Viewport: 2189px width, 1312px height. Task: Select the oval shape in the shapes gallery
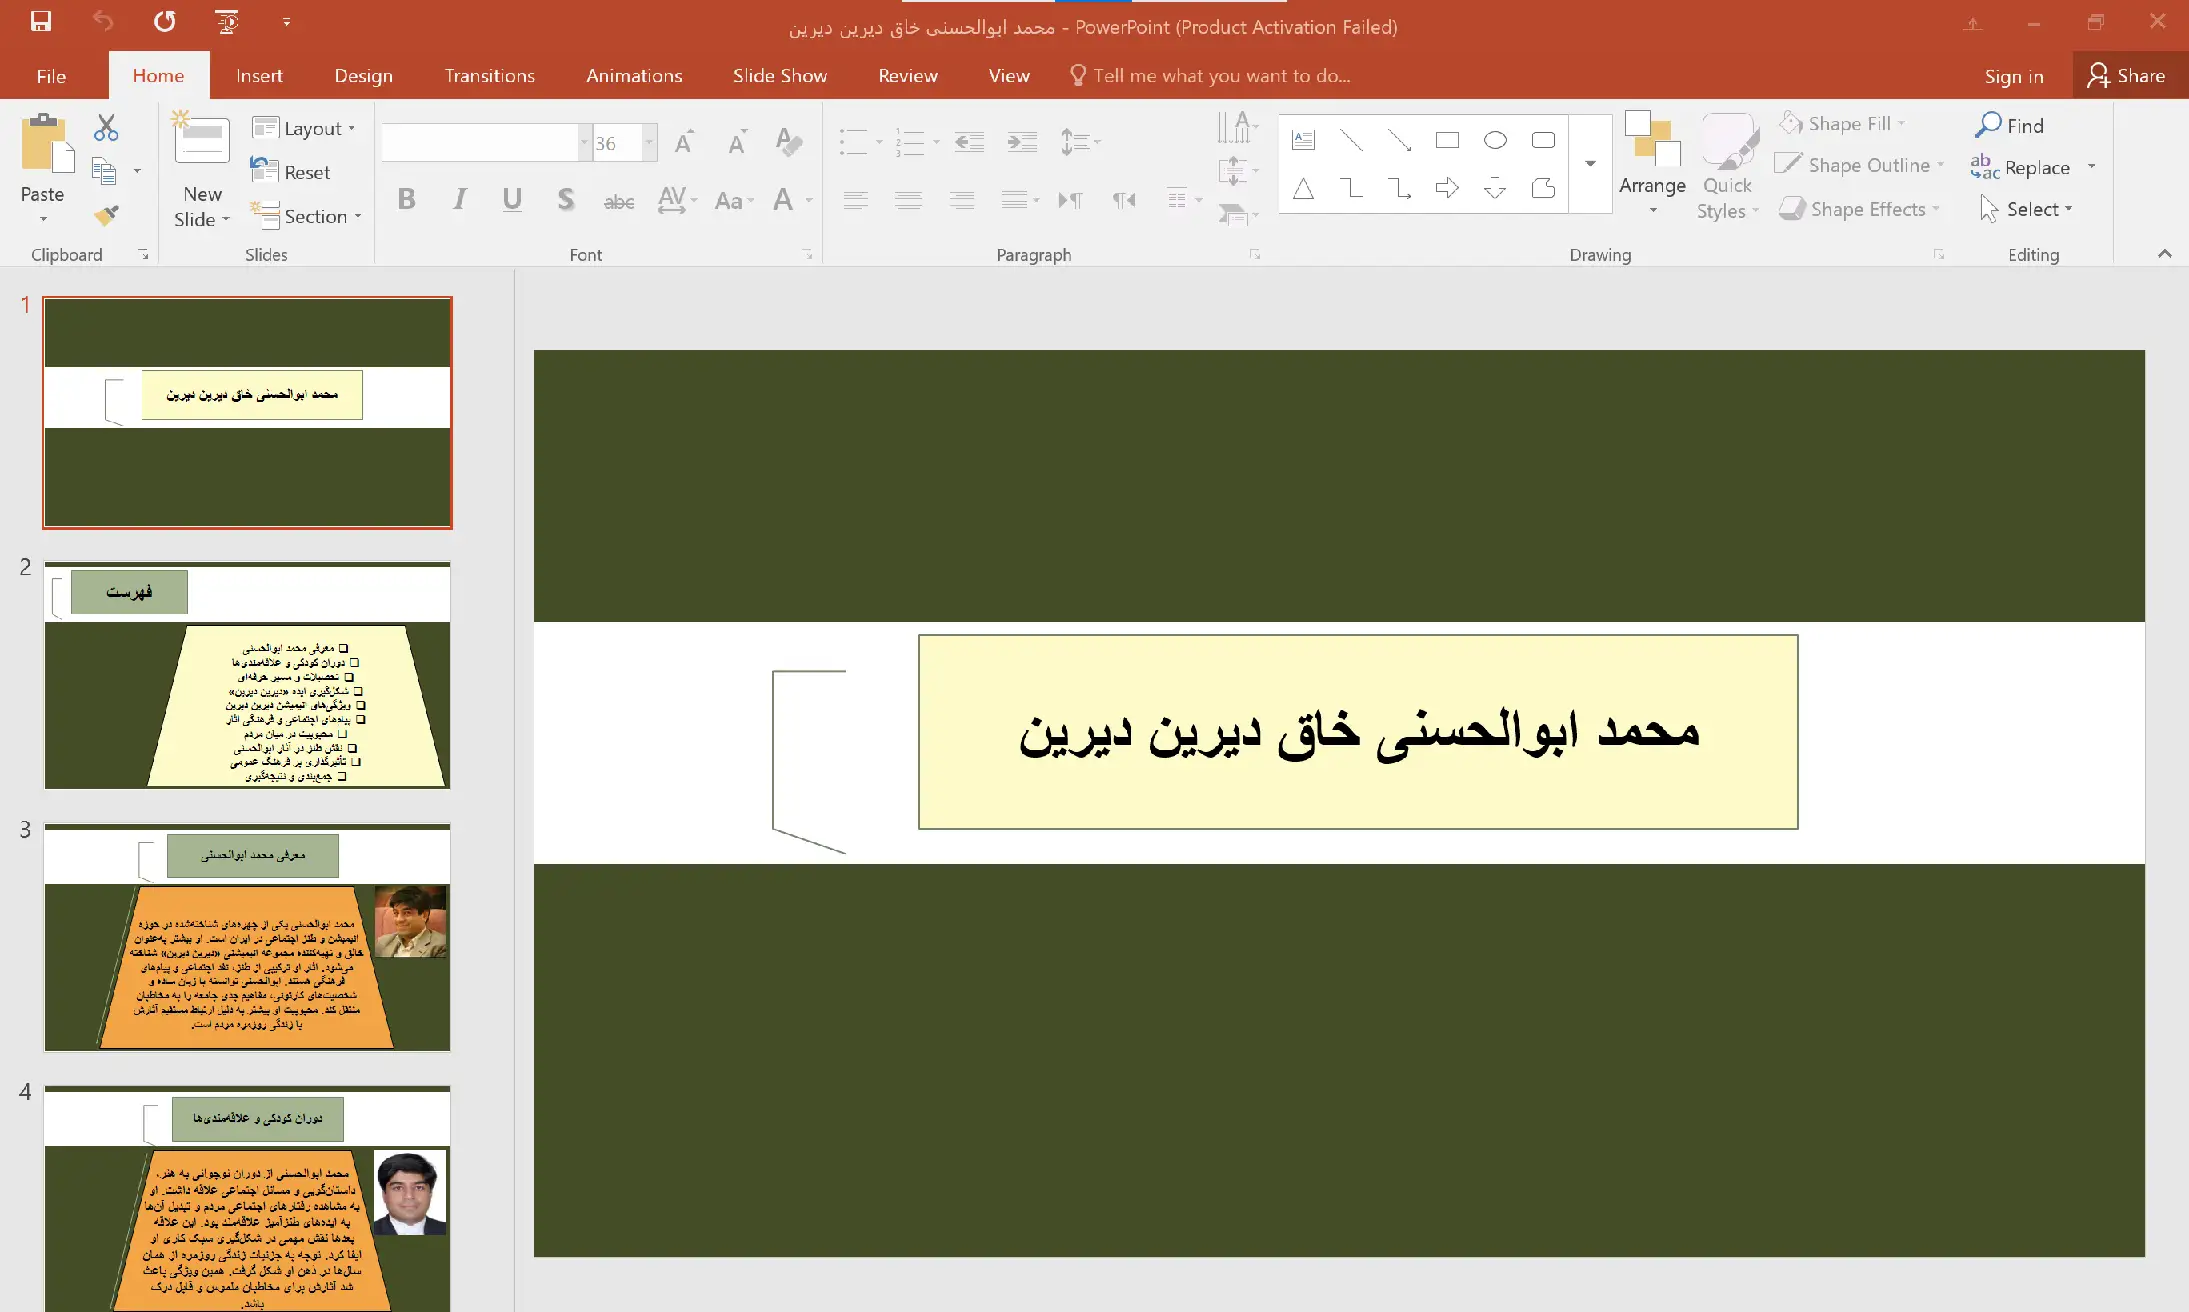(1495, 141)
